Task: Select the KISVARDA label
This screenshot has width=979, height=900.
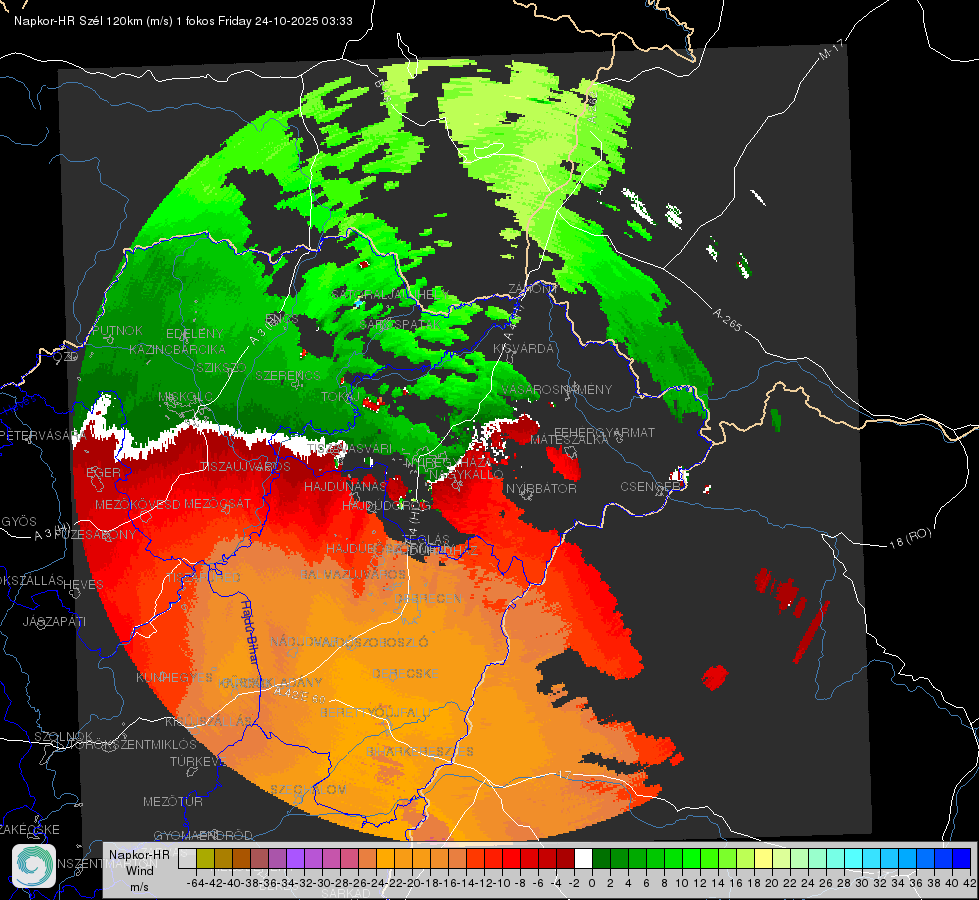Action: (523, 349)
